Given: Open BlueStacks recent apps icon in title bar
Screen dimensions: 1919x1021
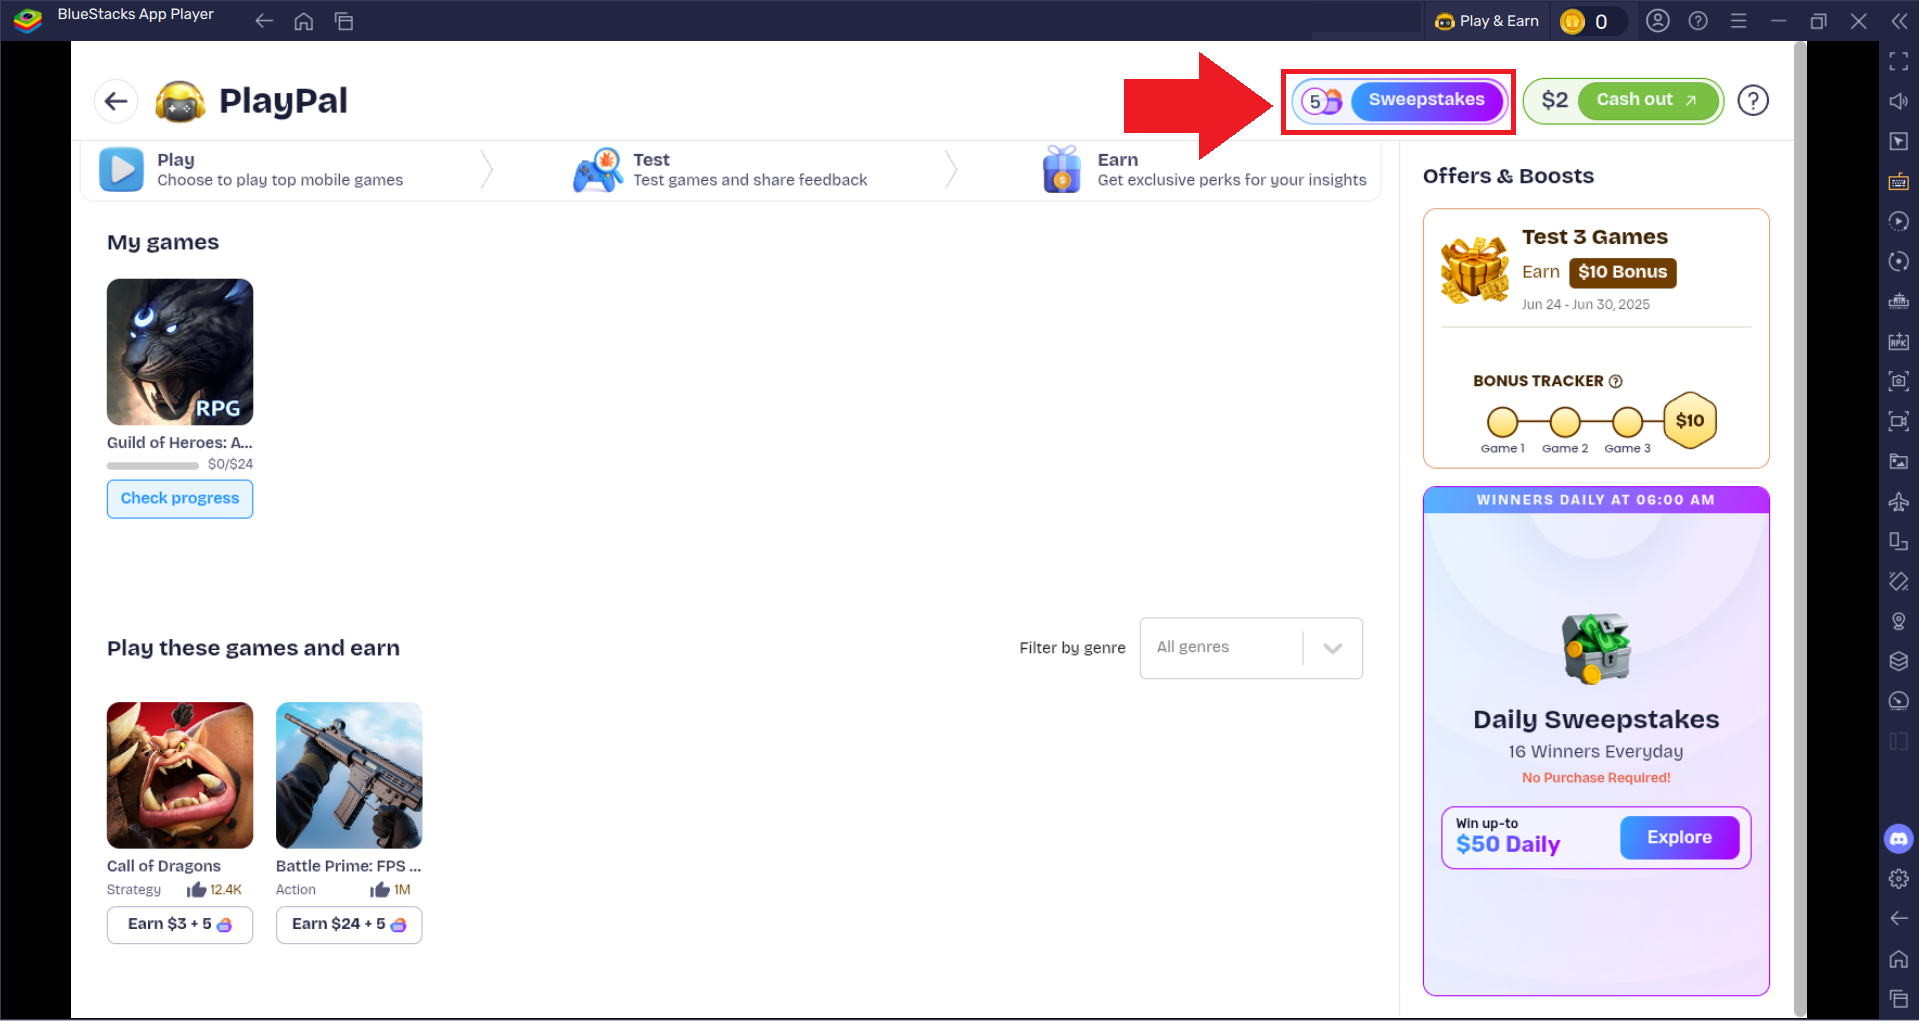Looking at the screenshot, I should pos(344,21).
